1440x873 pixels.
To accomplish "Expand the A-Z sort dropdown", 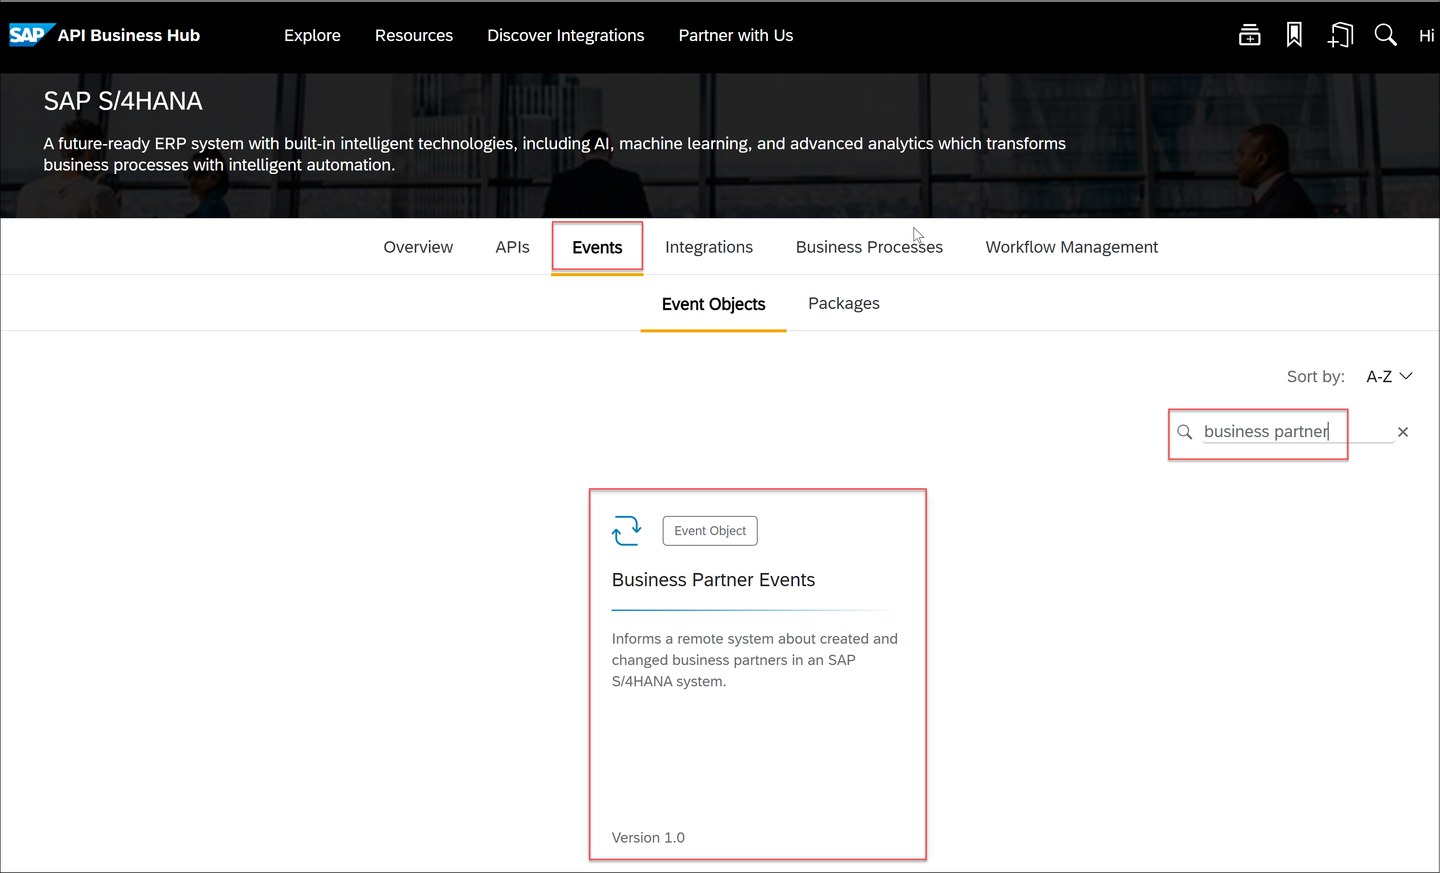I will [x=1390, y=376].
